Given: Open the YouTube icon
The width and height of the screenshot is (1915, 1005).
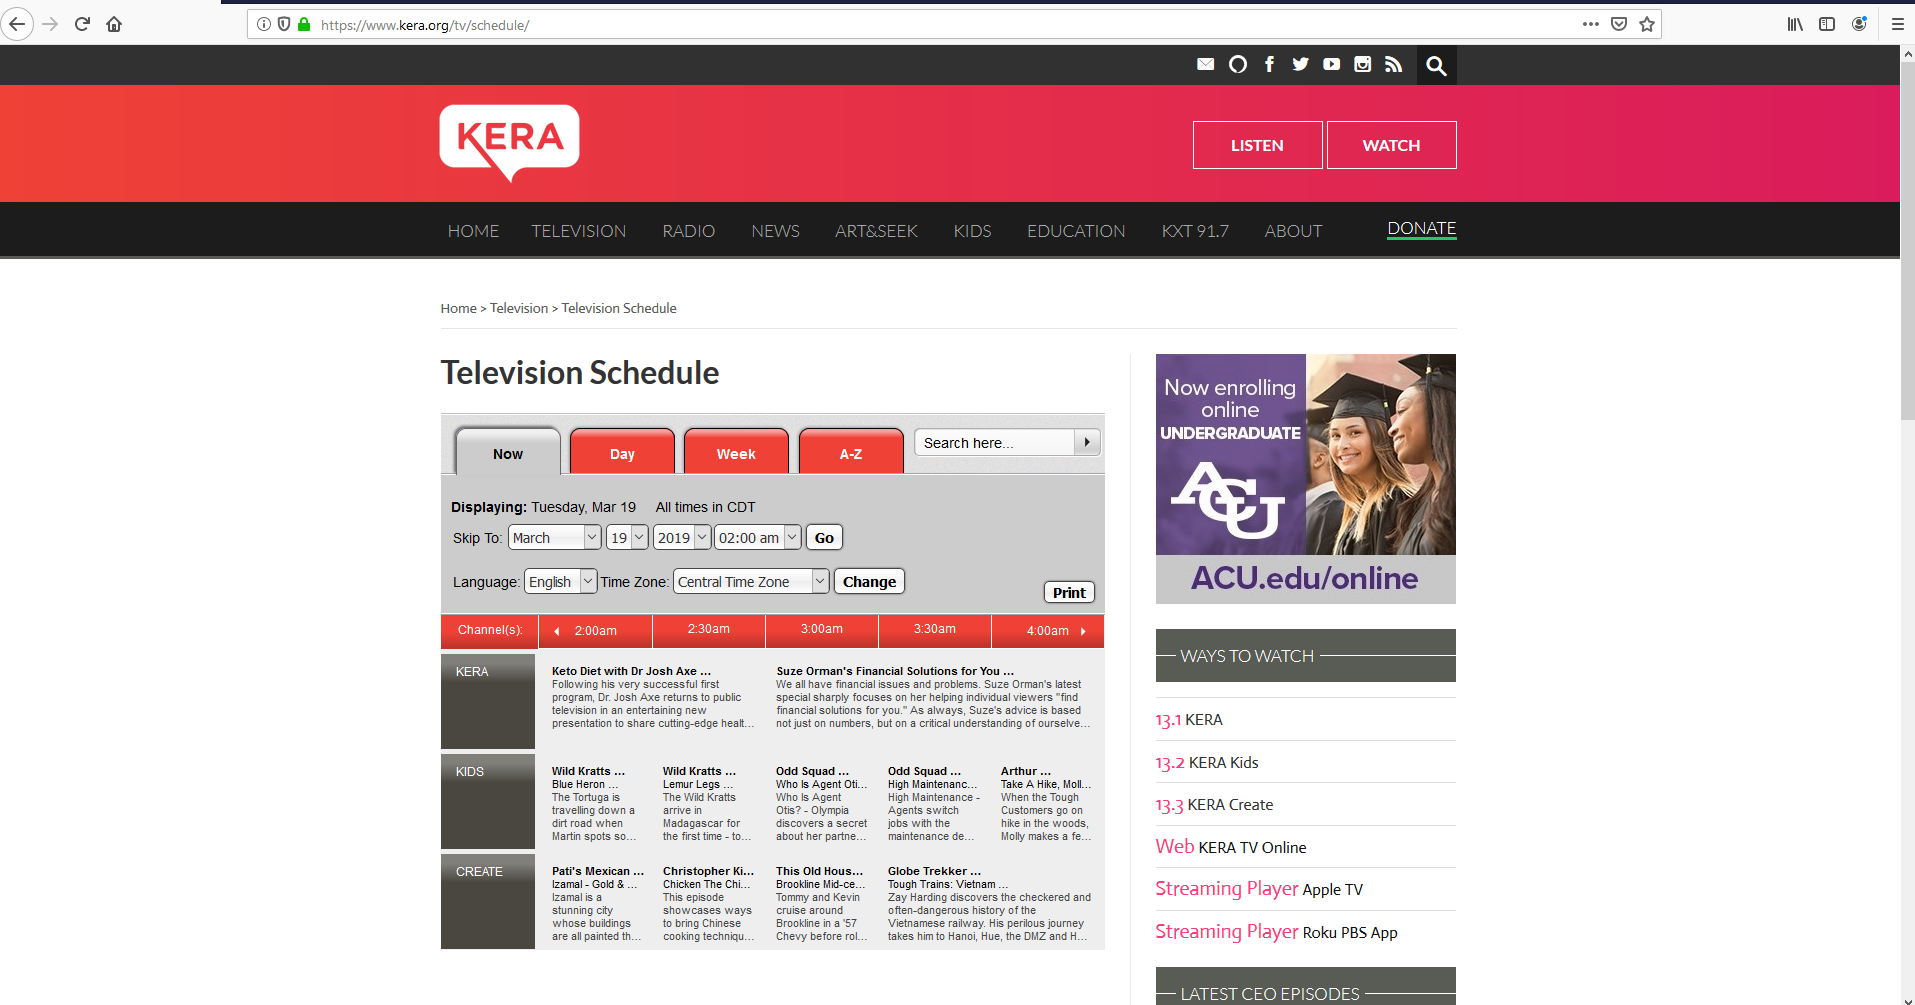Looking at the screenshot, I should [x=1331, y=64].
